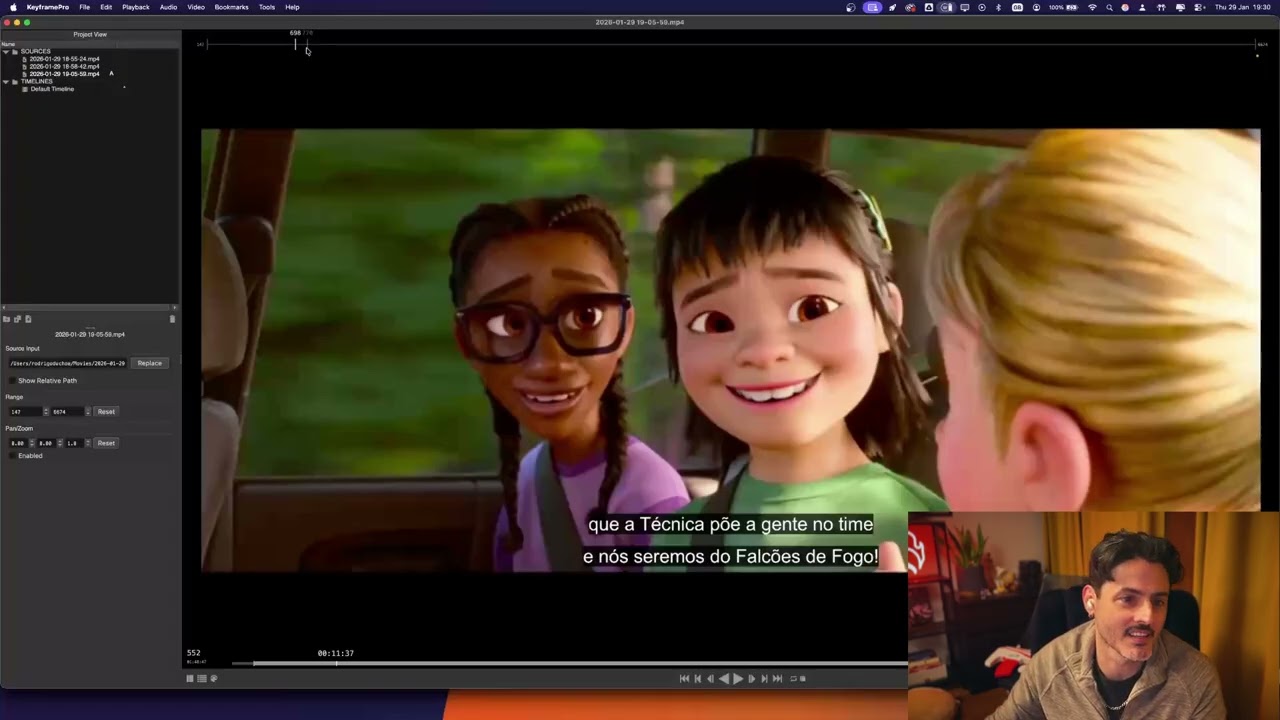The width and height of the screenshot is (1280, 720).
Task: Click the stepper of first Pan/Zoom value
Action: [x=32, y=443]
